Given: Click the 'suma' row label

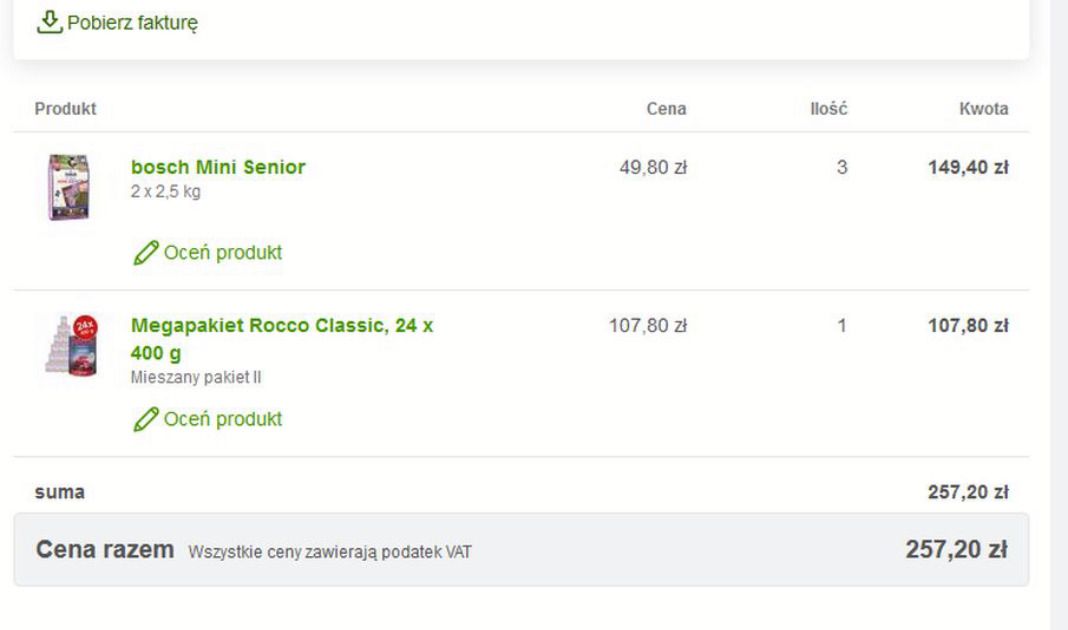Looking at the screenshot, I should point(60,492).
